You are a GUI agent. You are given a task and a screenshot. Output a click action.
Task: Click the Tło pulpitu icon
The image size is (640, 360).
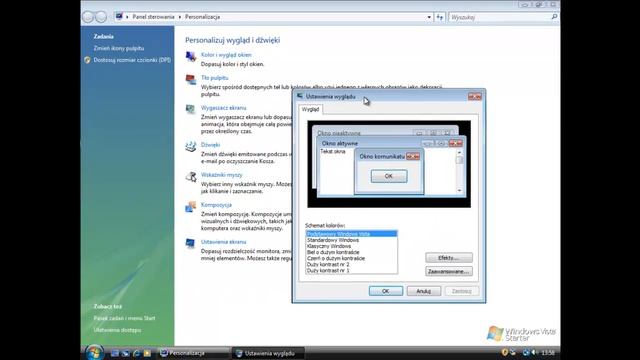tap(191, 80)
